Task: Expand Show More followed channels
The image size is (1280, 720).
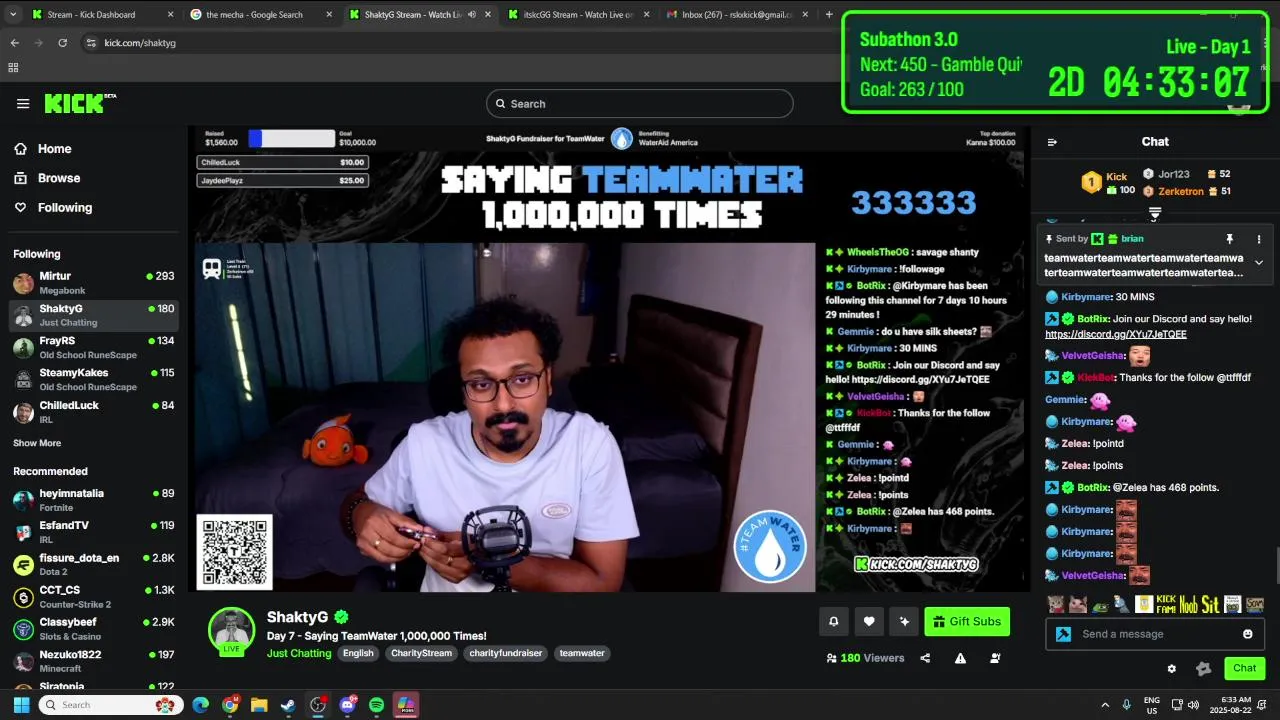Action: click(x=37, y=443)
